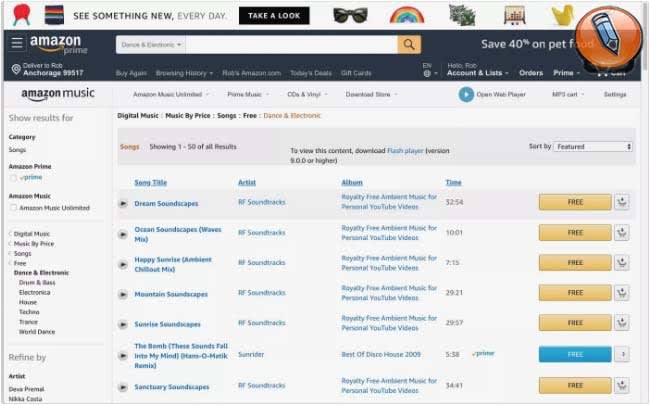The width and height of the screenshot is (650, 405).
Task: Click the Open Web Player play icon
Action: [x=466, y=95]
